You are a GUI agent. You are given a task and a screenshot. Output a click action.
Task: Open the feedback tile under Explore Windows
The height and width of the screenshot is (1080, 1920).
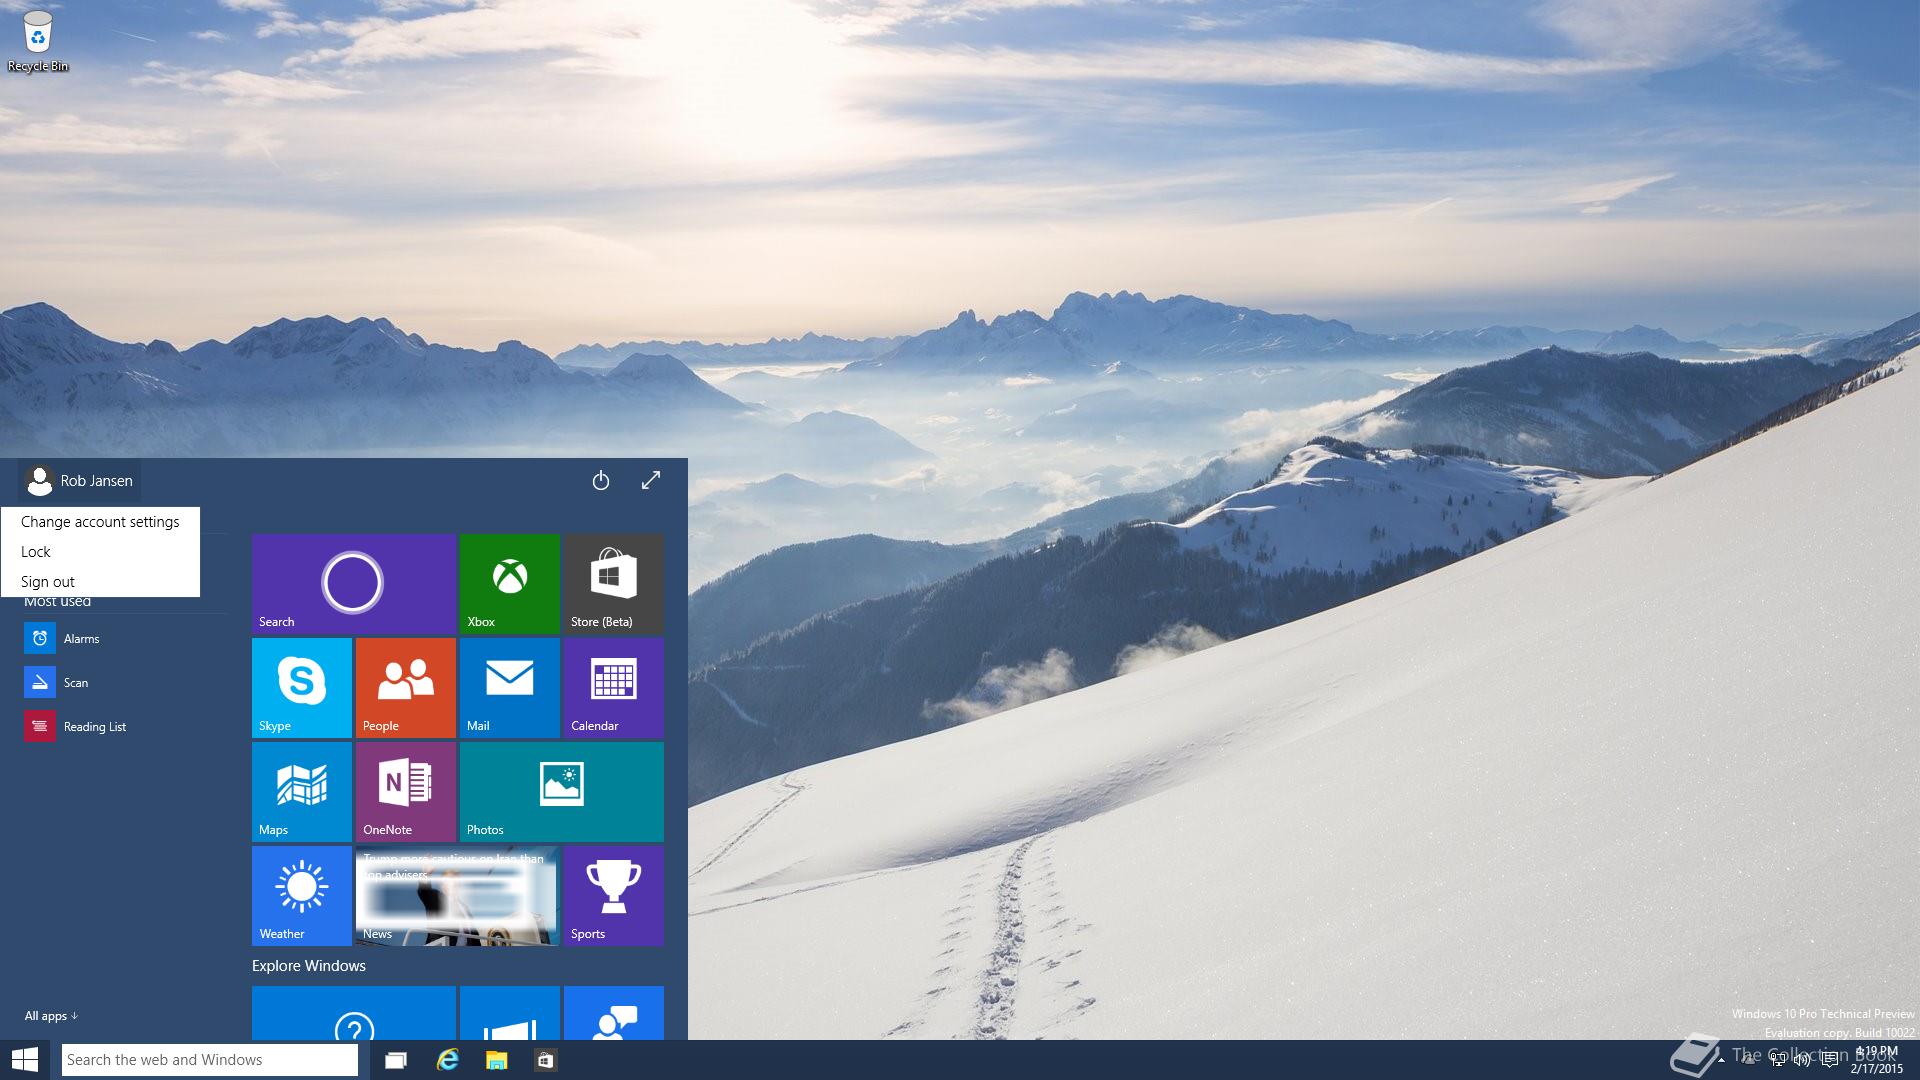[x=614, y=1013]
